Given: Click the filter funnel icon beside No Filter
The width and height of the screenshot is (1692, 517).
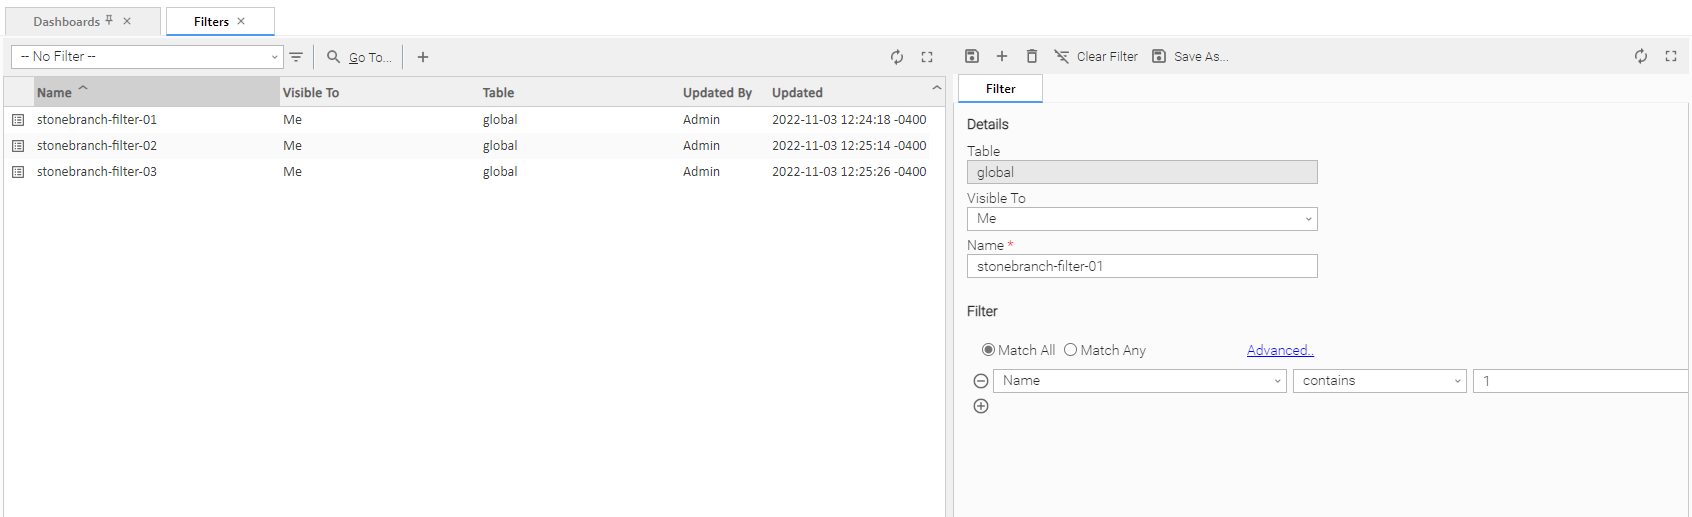Looking at the screenshot, I should (296, 57).
